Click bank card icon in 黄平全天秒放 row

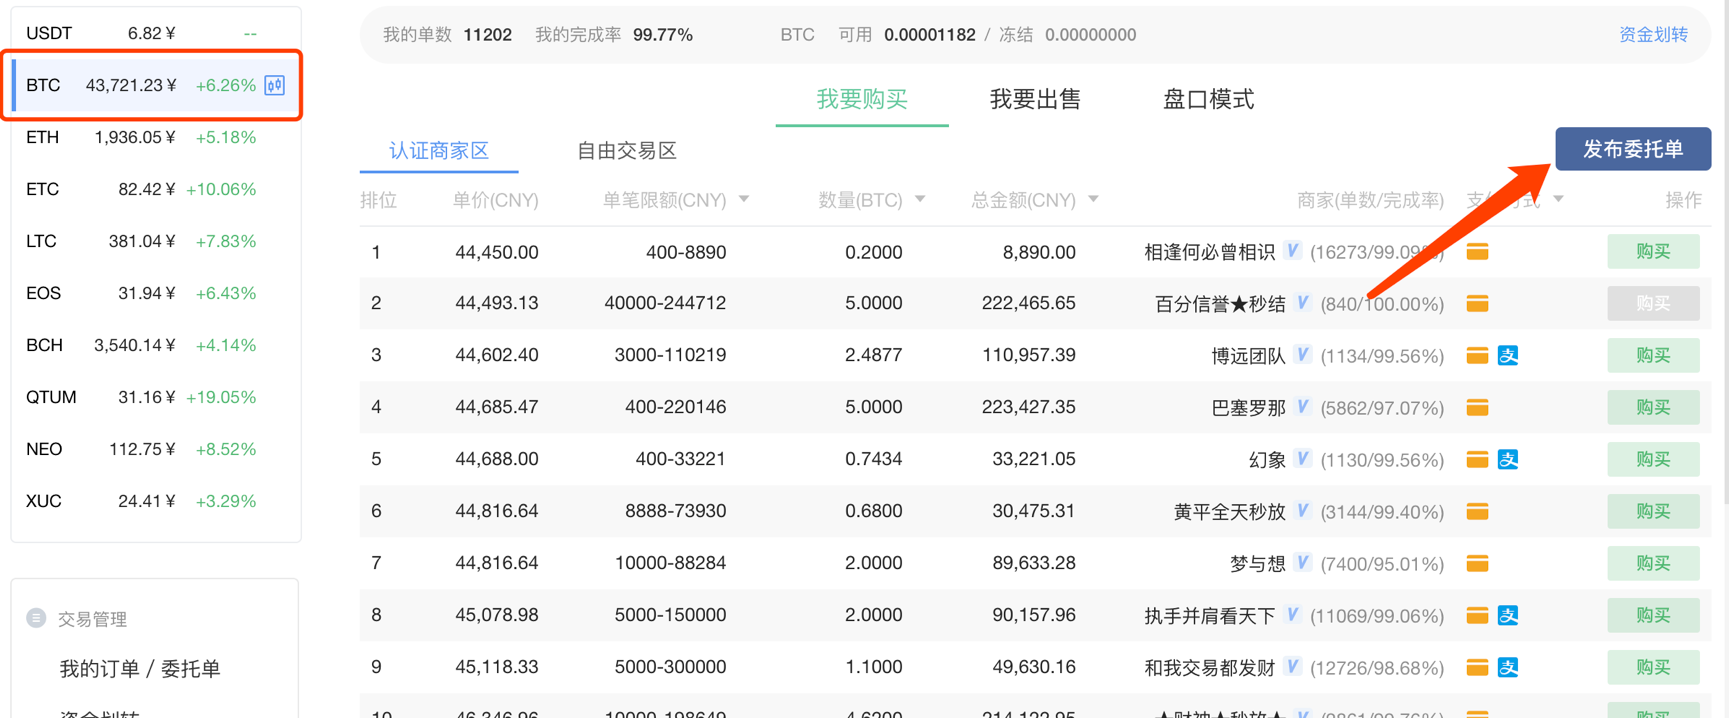pos(1477,511)
